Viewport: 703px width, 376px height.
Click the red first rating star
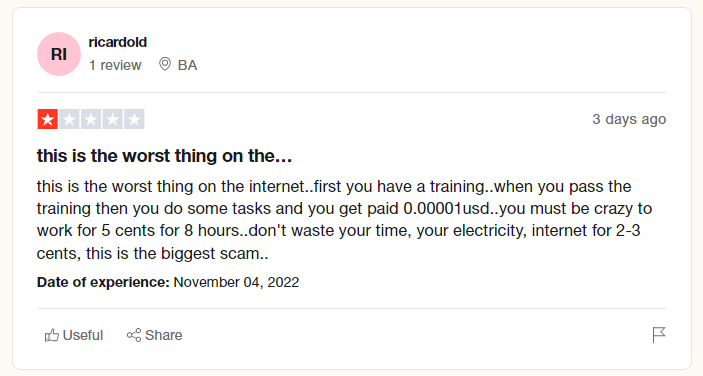click(48, 119)
